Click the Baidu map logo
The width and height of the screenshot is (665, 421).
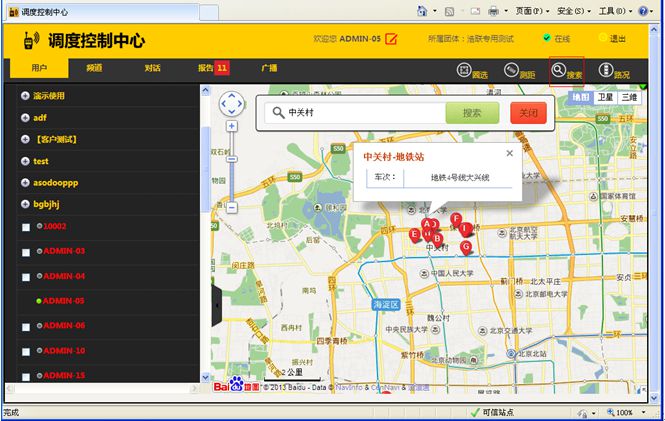pyautogui.click(x=236, y=385)
